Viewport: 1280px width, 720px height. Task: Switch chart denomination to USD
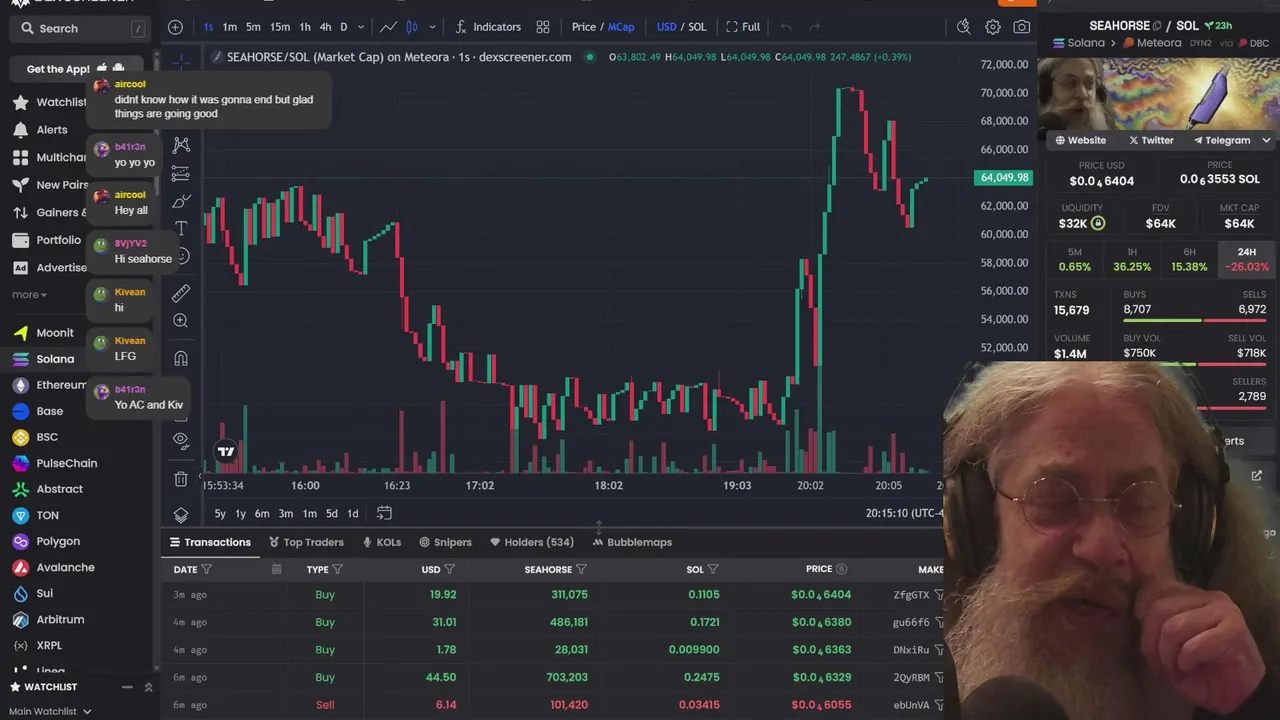pyautogui.click(x=666, y=27)
